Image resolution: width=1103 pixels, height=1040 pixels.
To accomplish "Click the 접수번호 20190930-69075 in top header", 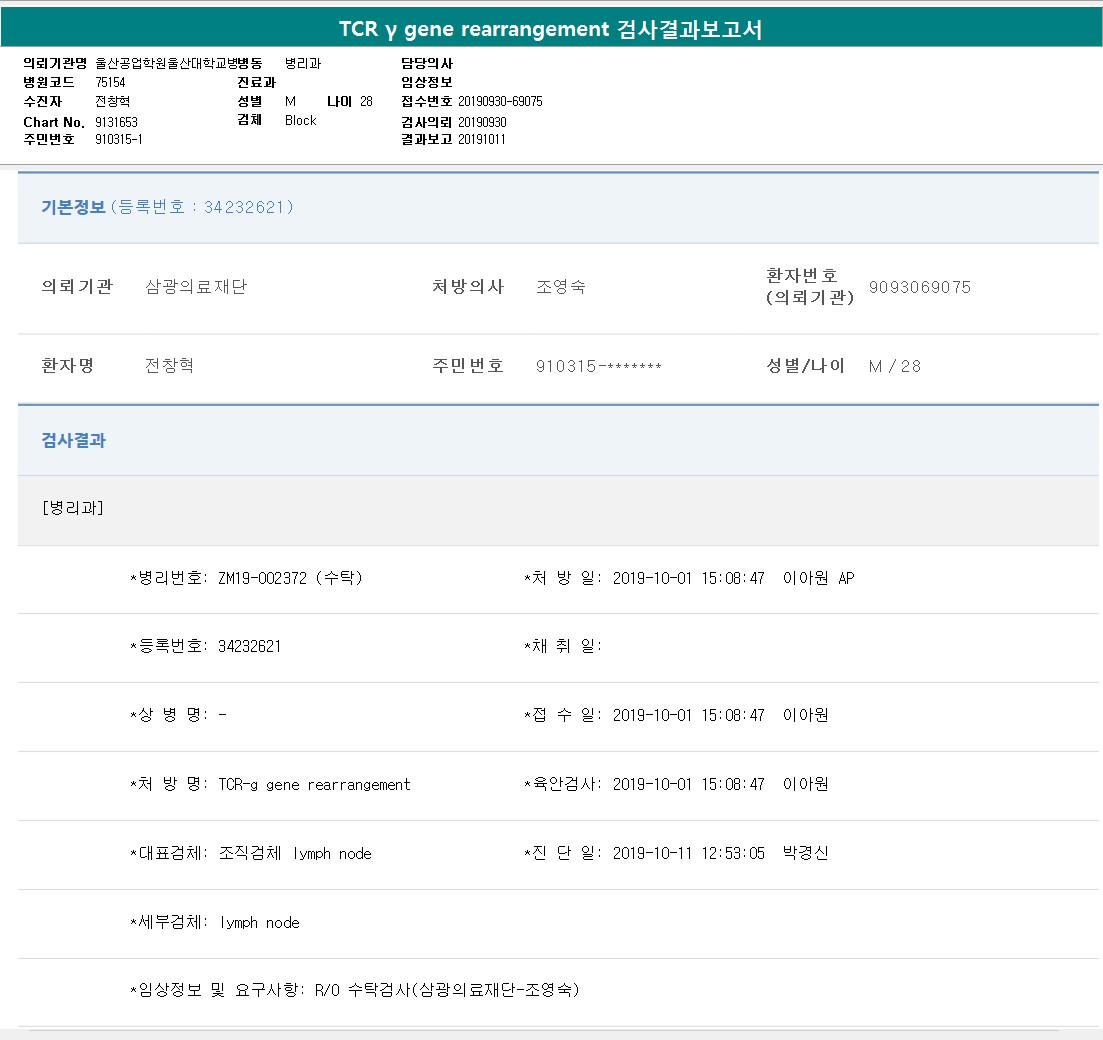I will 500,102.
